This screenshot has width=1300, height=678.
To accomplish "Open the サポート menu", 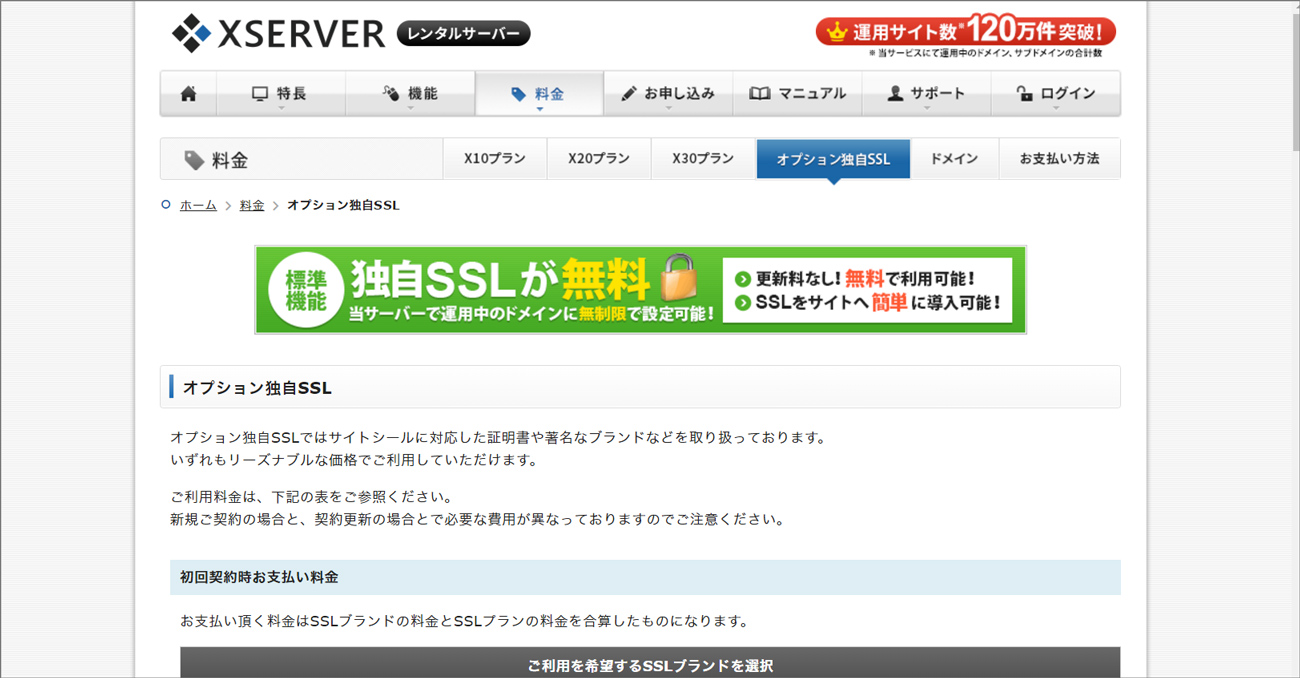I will point(926,94).
